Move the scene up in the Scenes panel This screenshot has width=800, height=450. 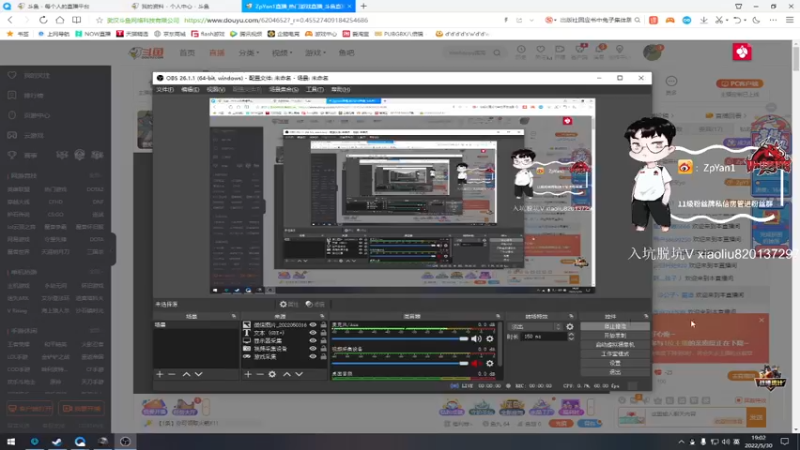pos(186,374)
